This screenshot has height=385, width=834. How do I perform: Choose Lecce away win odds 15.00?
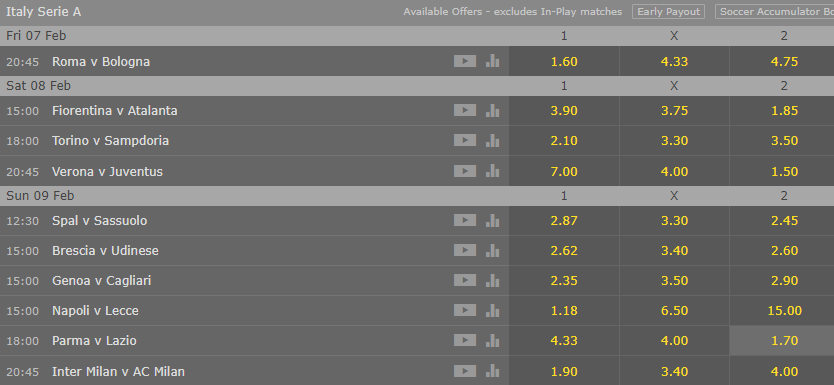pos(783,311)
